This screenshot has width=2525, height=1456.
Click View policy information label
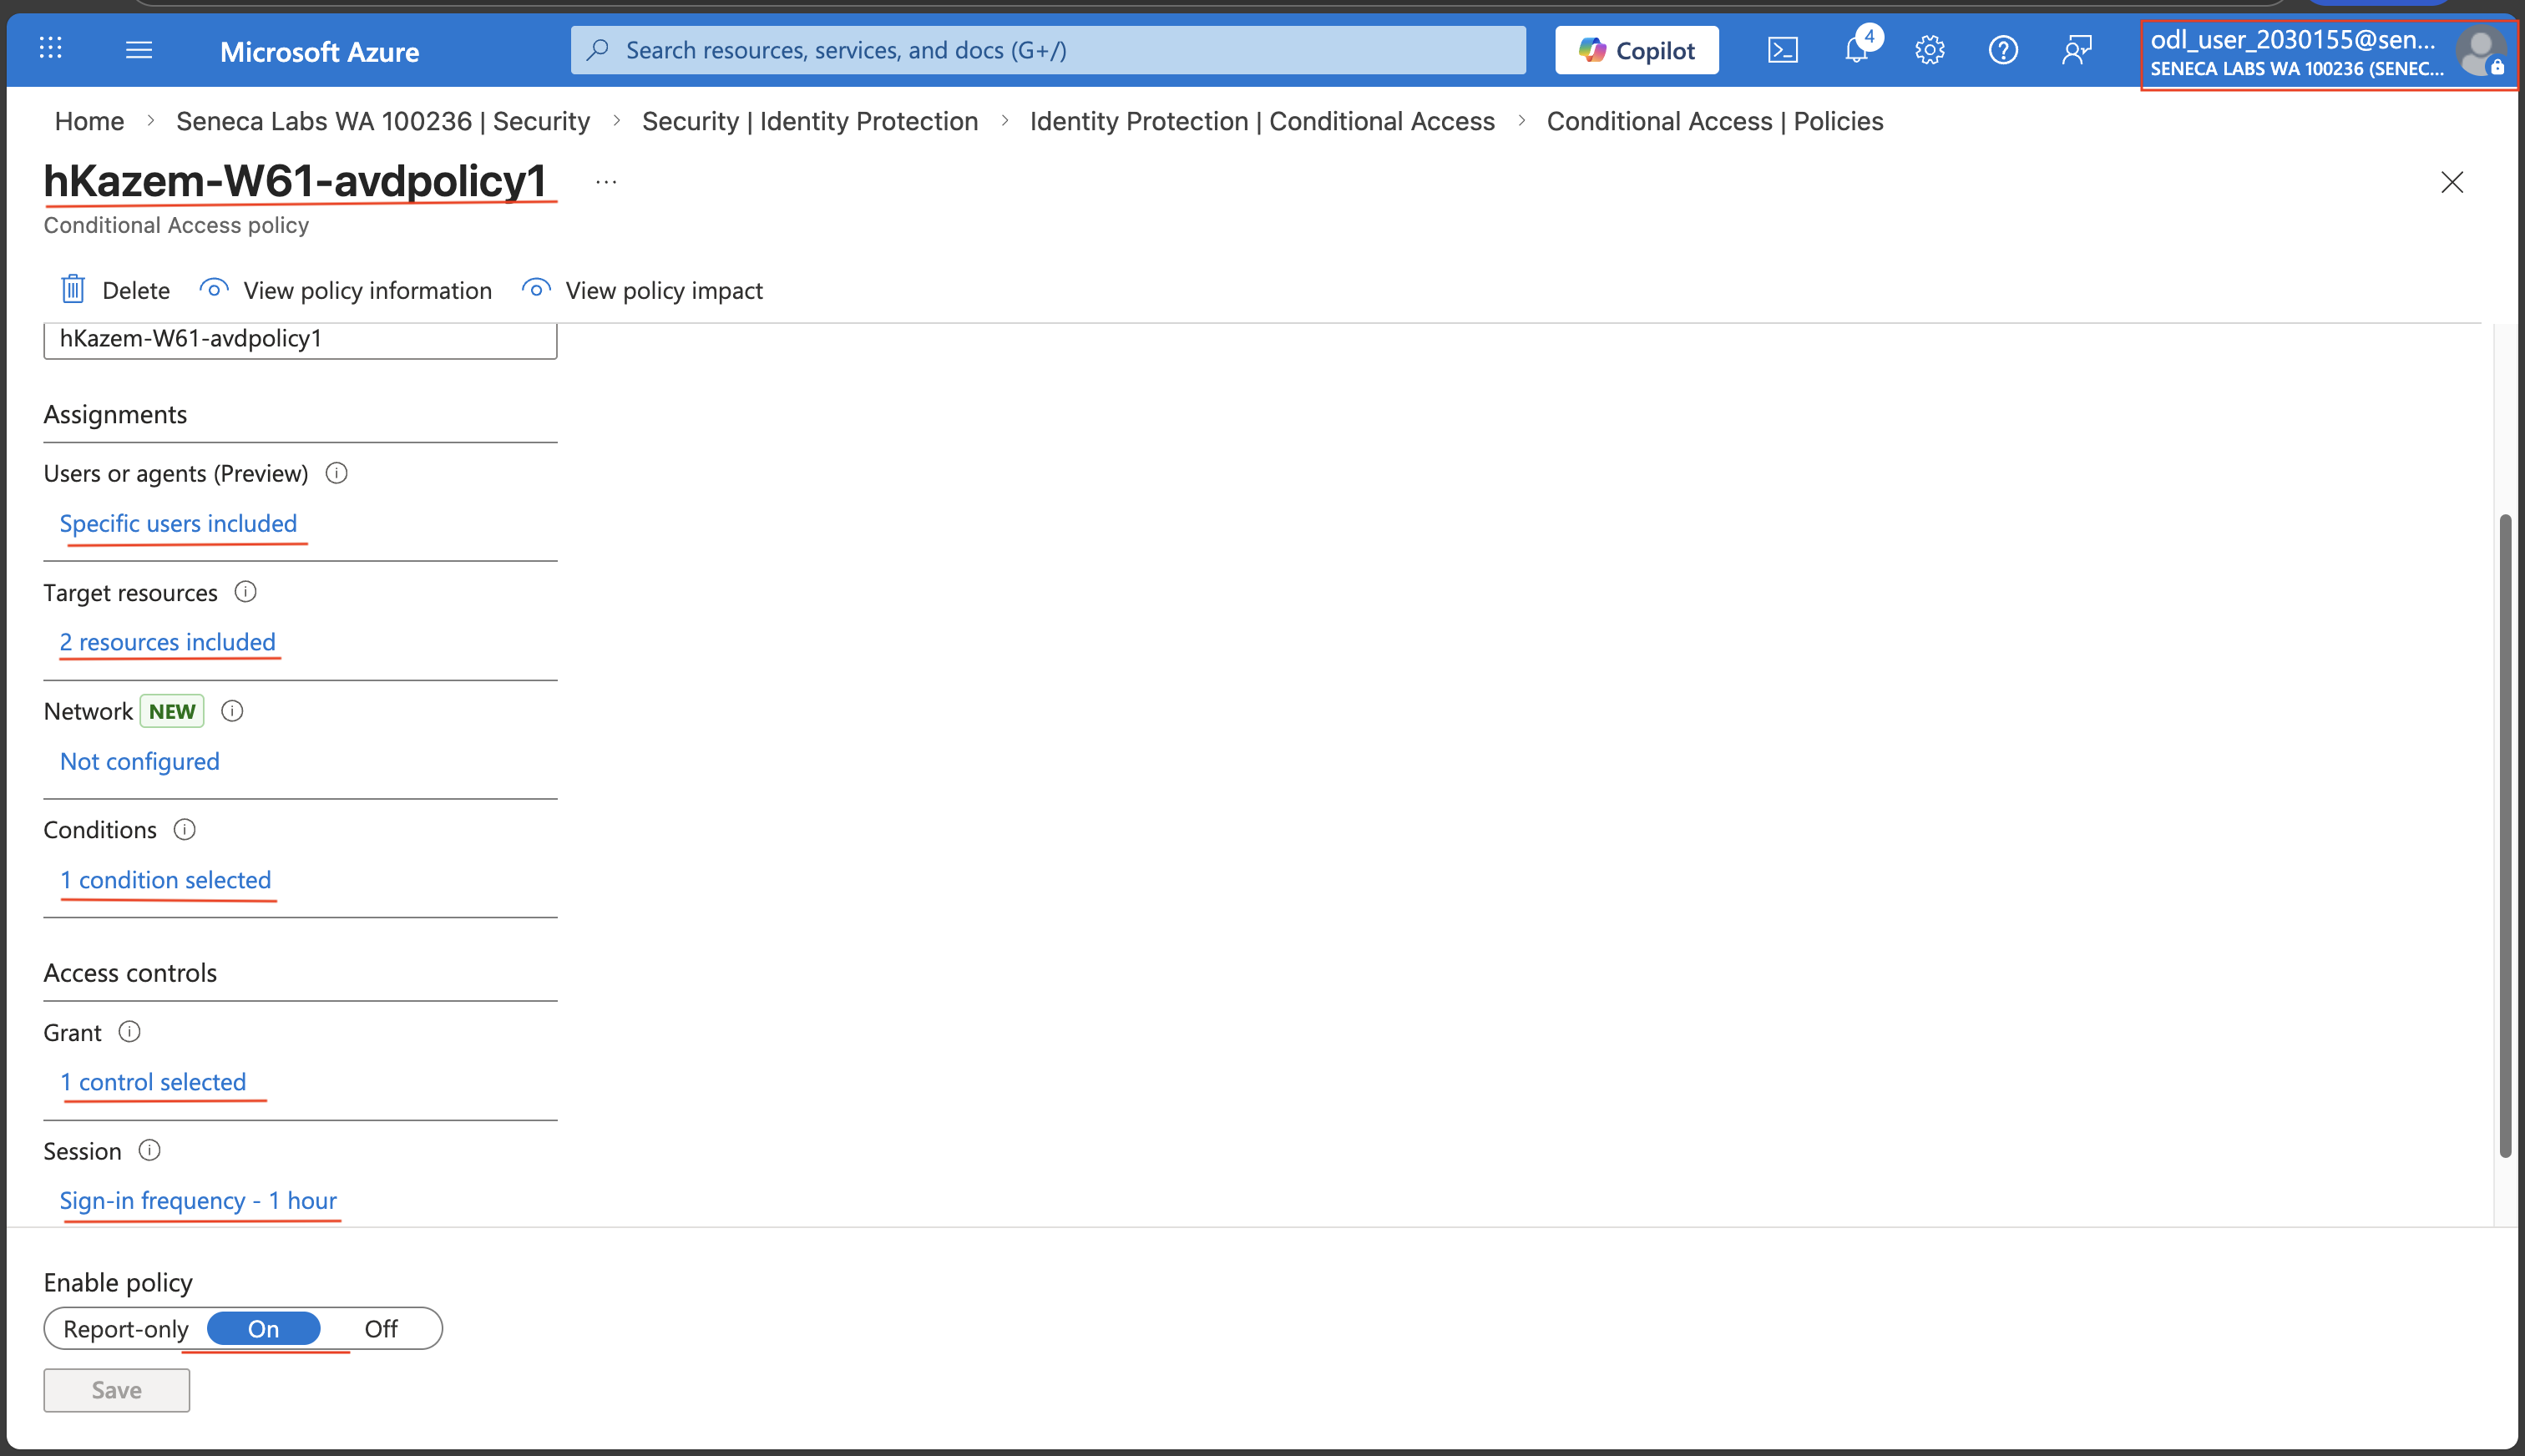368,290
